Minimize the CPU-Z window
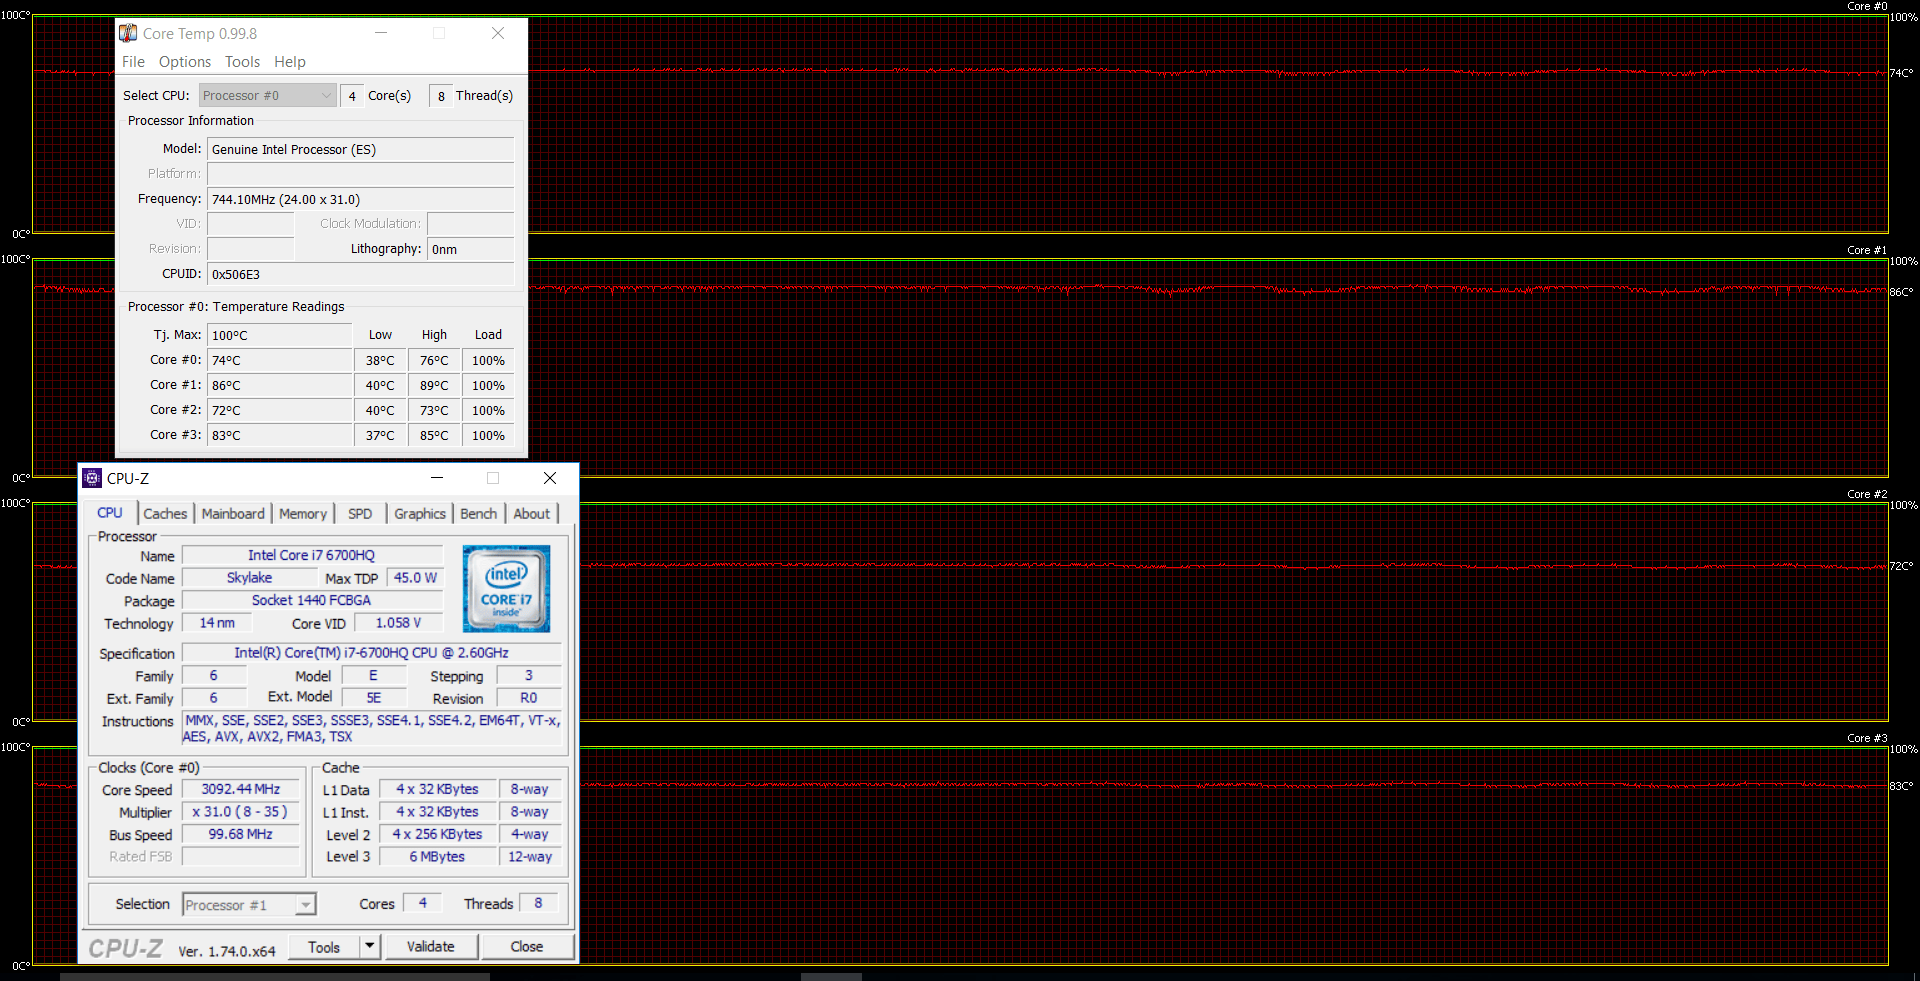 tap(437, 478)
